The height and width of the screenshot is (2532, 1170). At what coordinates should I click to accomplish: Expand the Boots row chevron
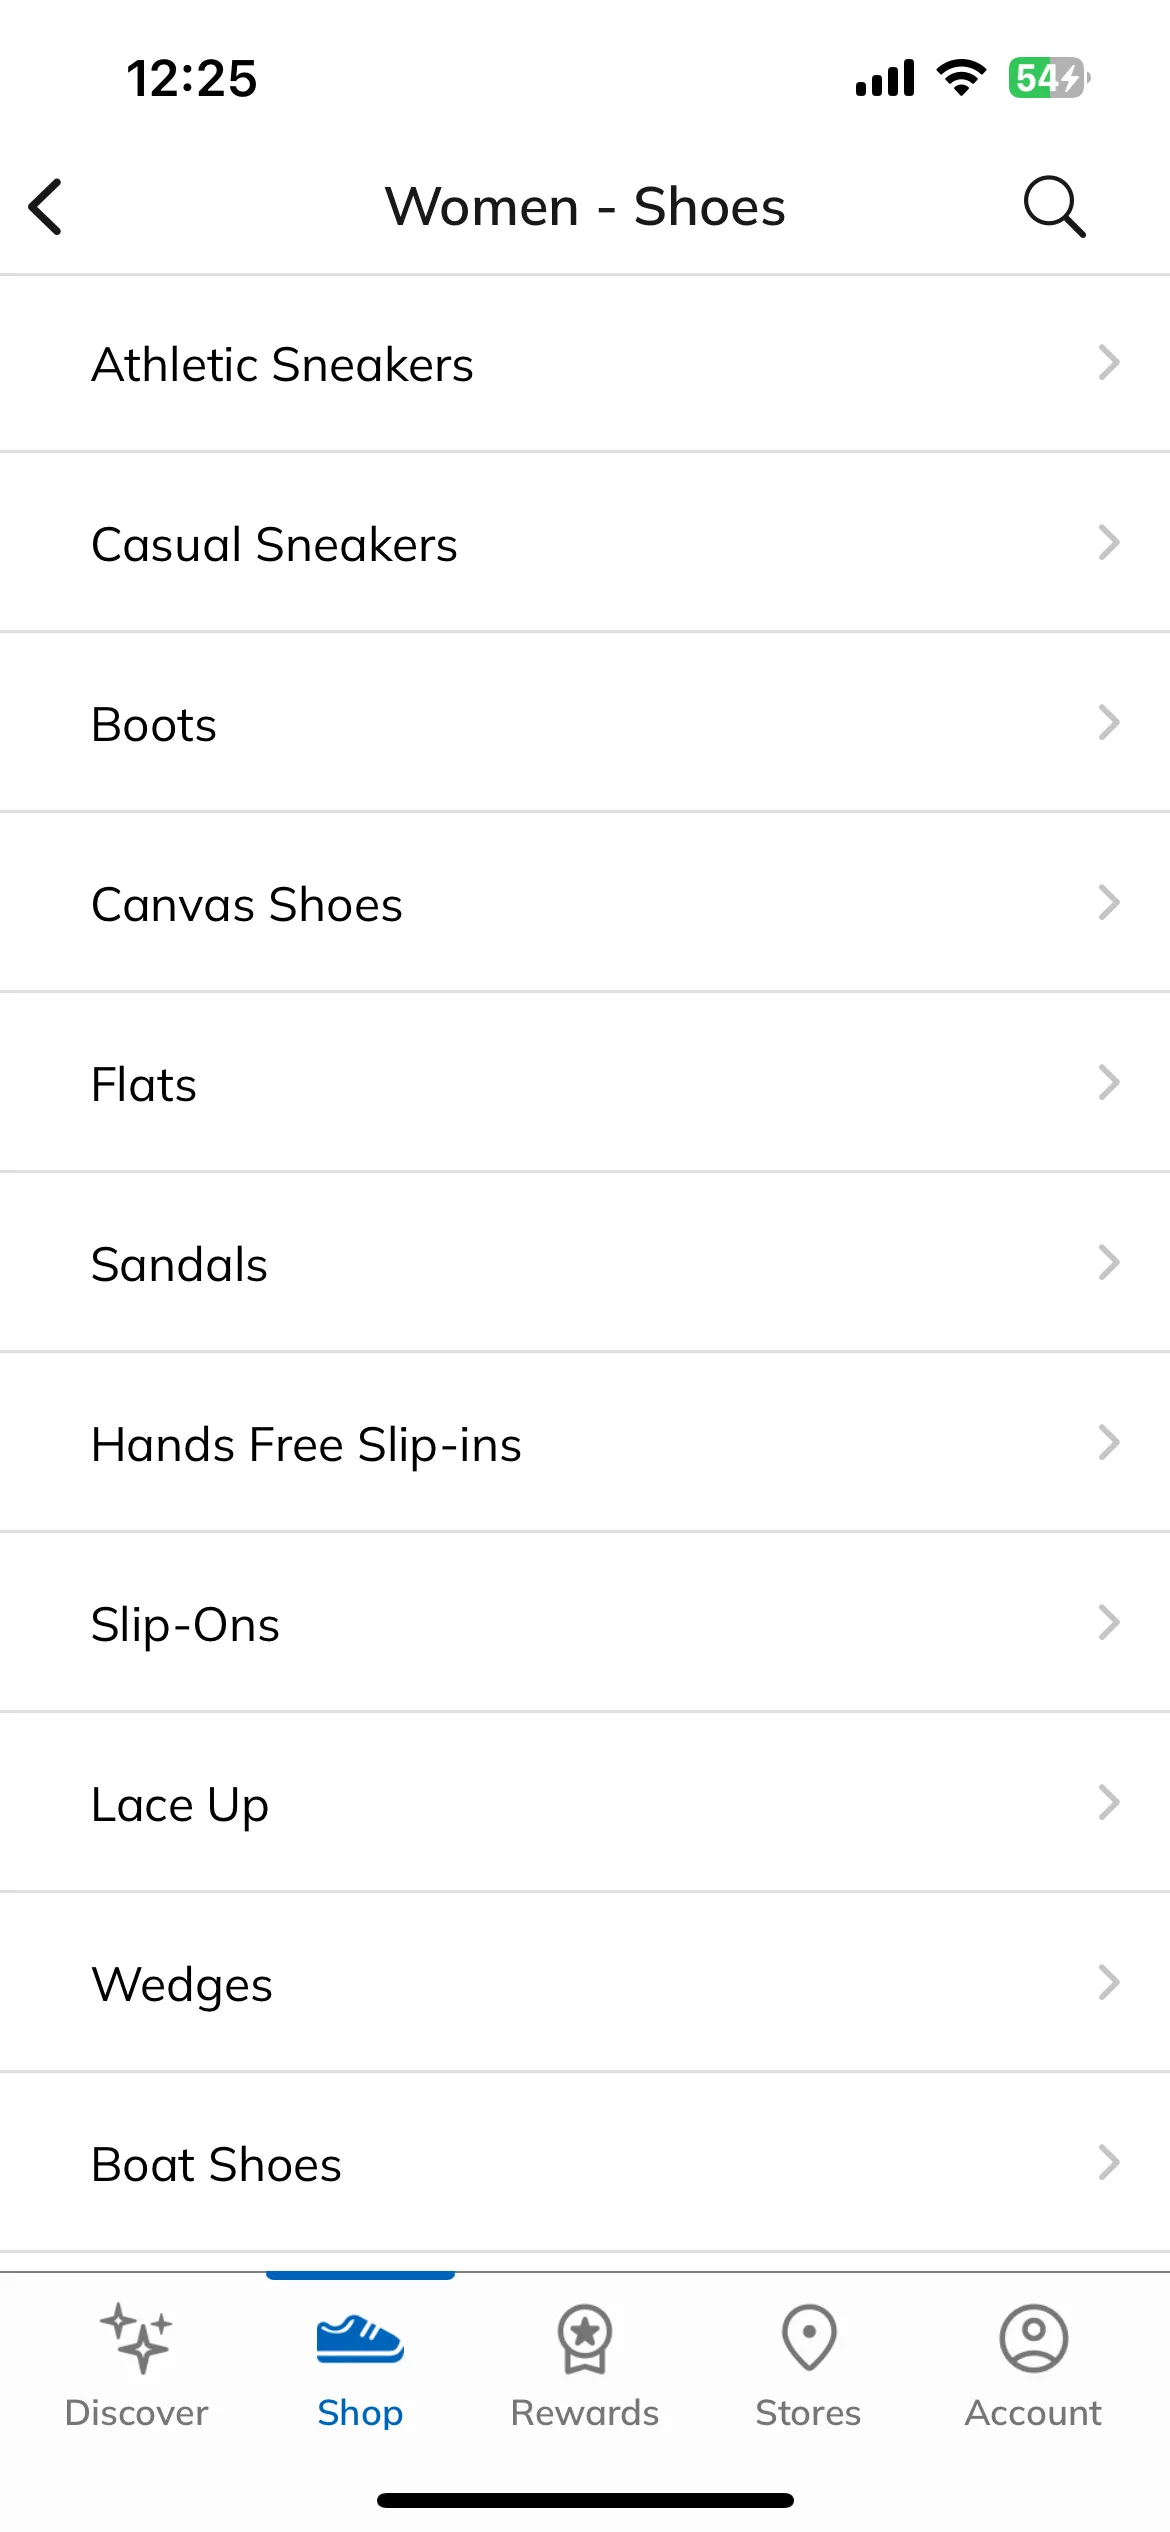point(1108,722)
